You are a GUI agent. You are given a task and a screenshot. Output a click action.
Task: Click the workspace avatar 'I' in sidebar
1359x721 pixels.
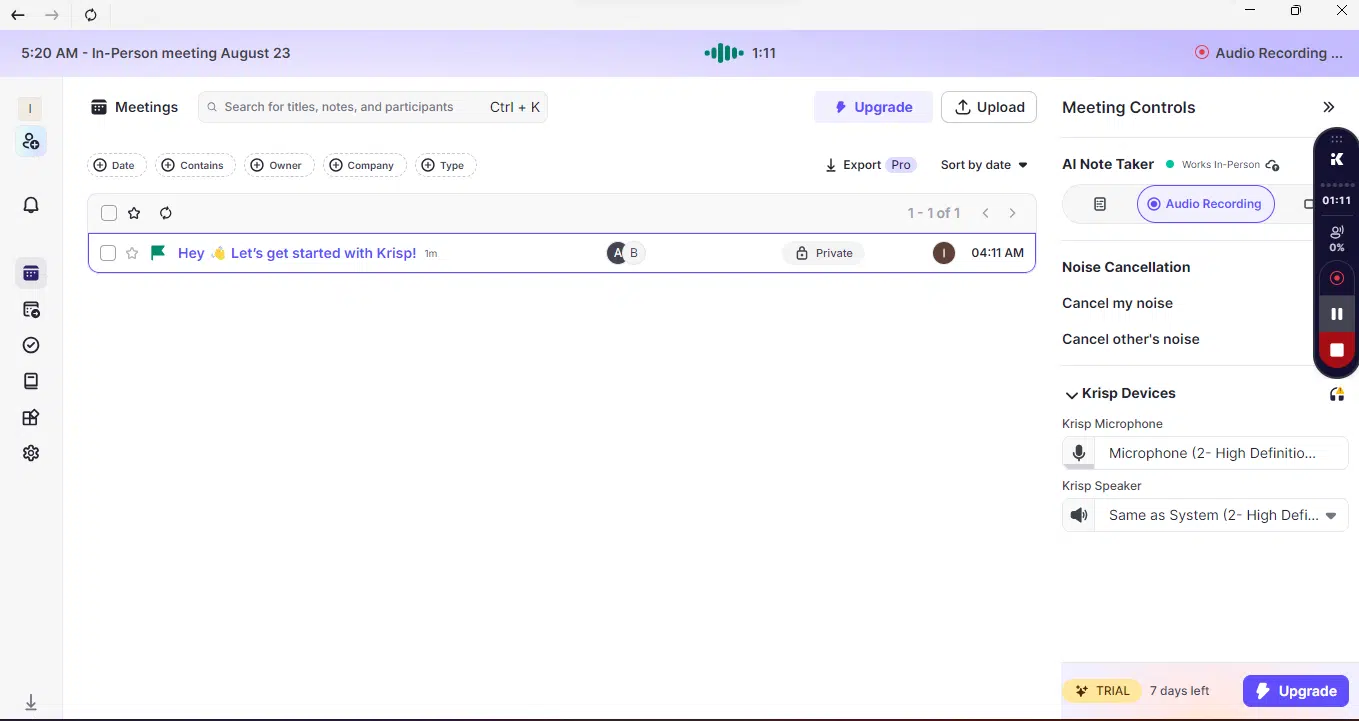pos(30,108)
